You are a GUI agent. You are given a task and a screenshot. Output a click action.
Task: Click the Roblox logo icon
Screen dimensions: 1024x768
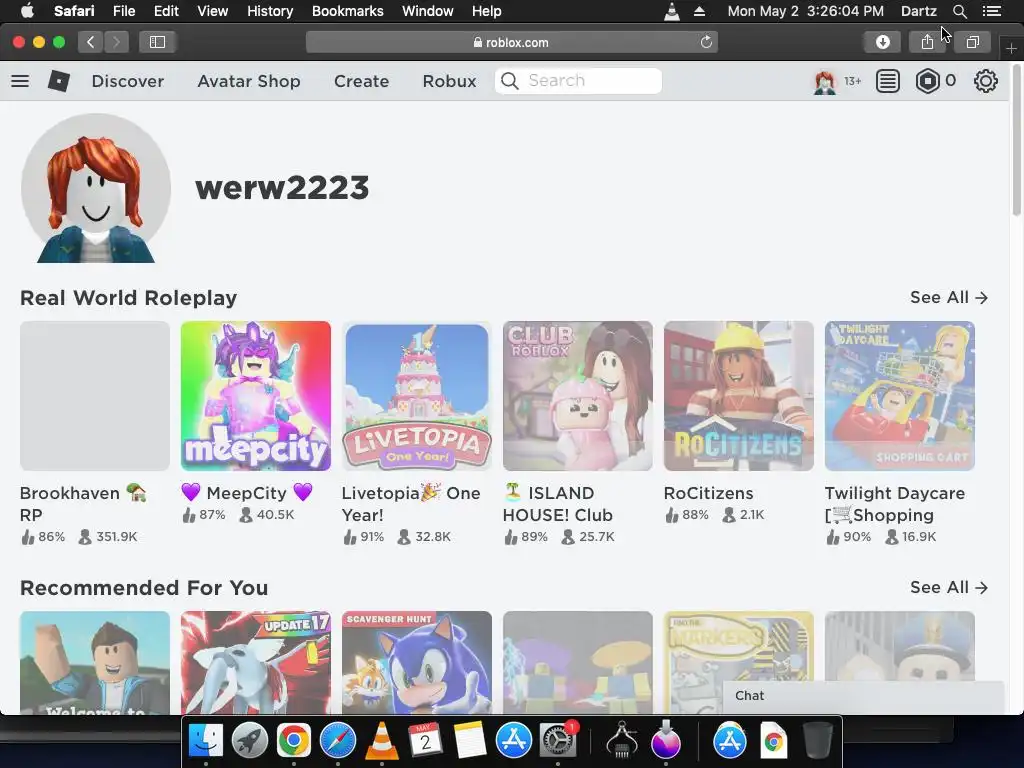click(x=59, y=81)
